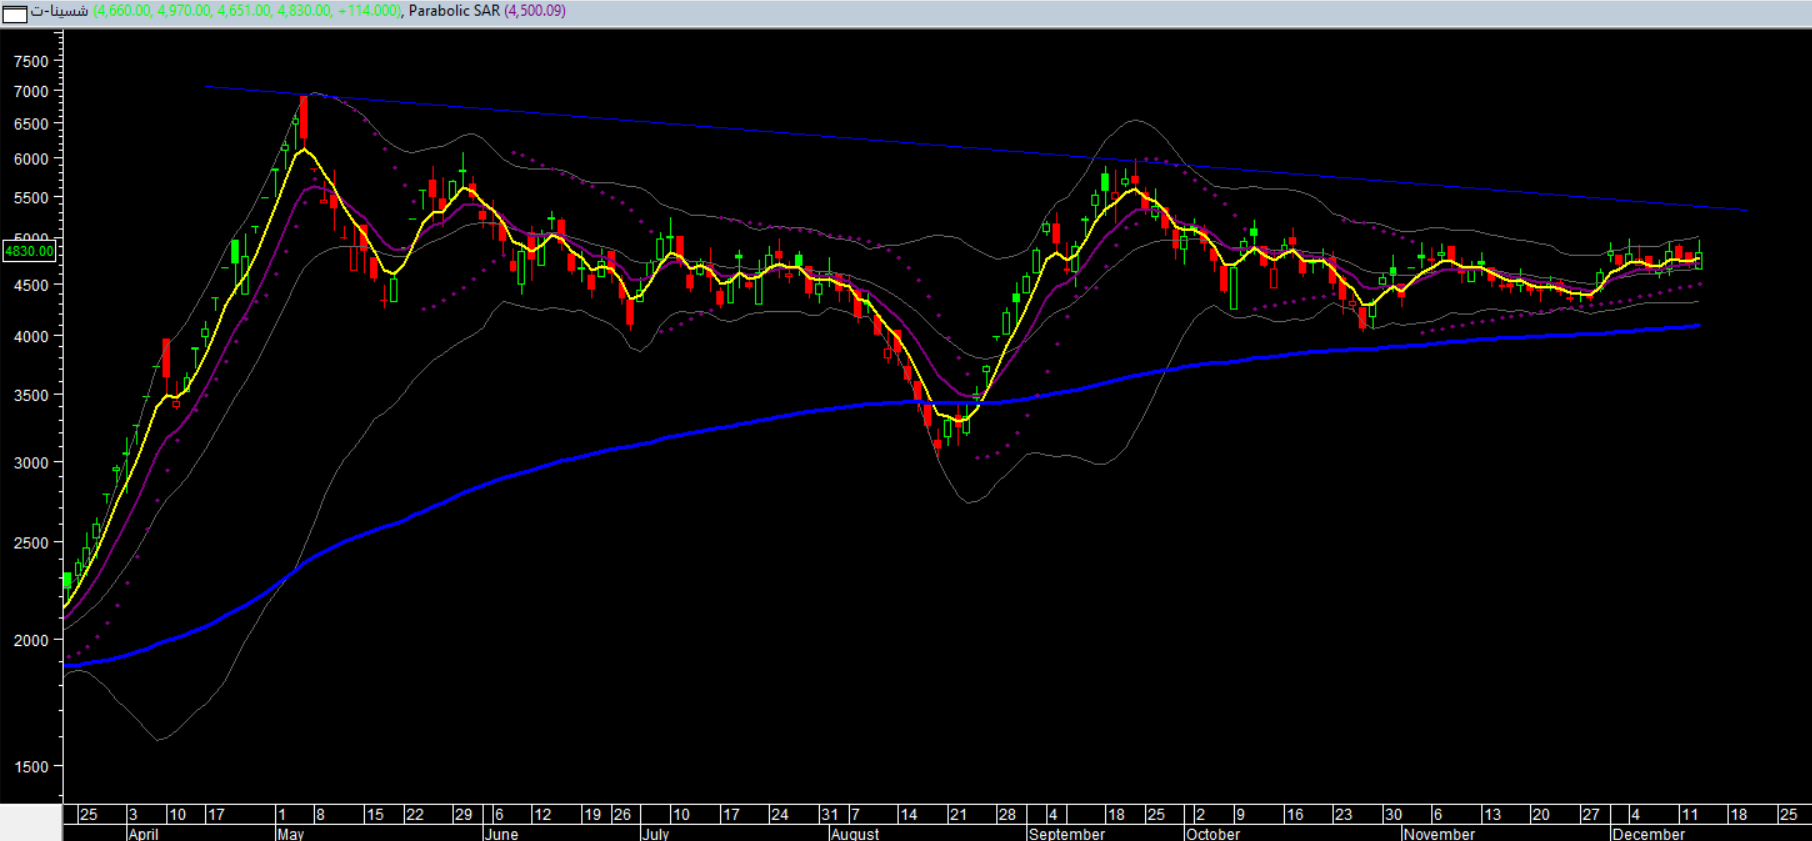This screenshot has height=841, width=1812.
Task: Click the May 22 date label
Action: pos(415,814)
